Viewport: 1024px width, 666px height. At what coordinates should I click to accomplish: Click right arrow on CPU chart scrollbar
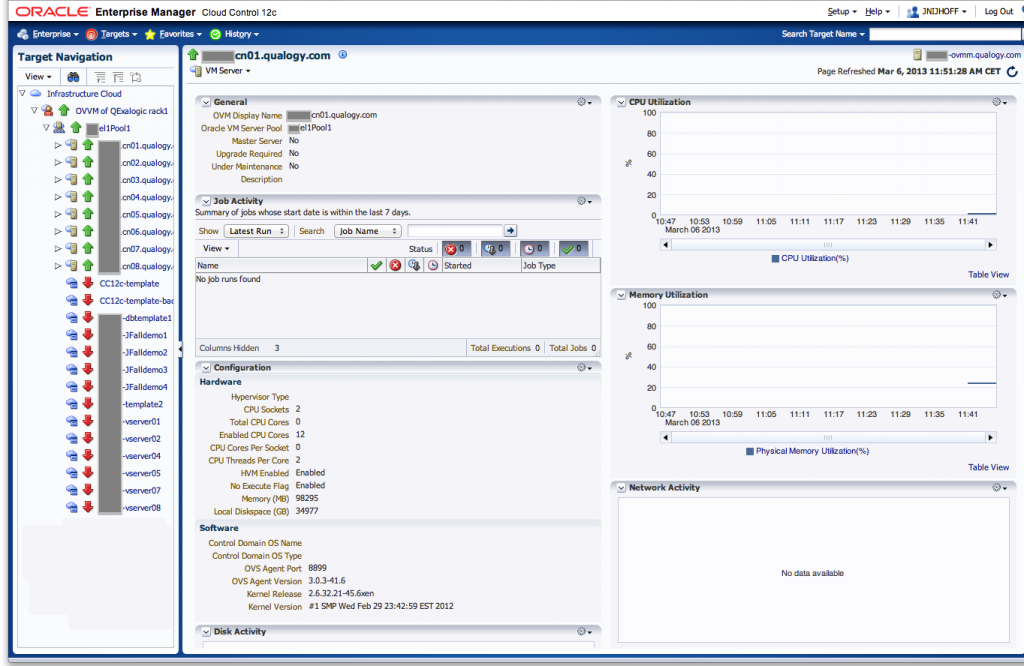[990, 245]
